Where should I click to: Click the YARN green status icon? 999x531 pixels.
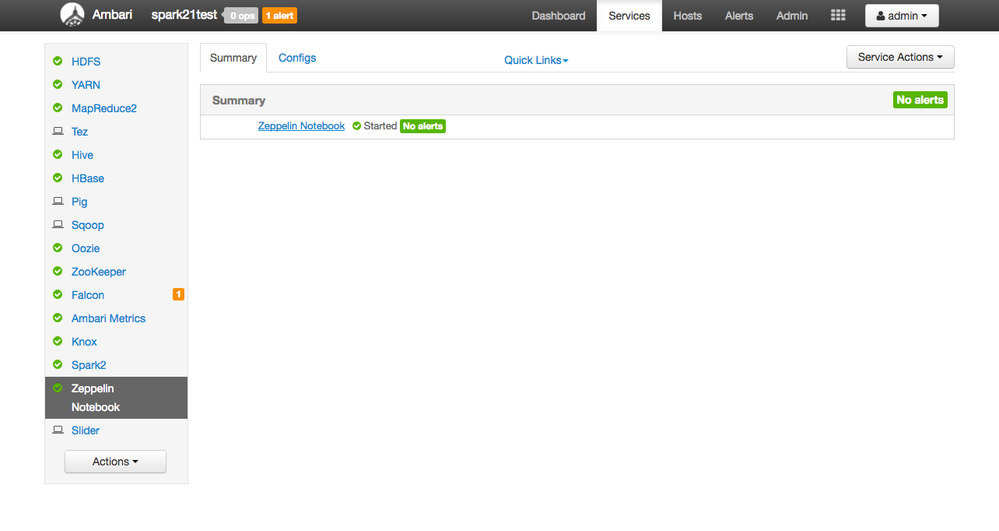coord(57,84)
